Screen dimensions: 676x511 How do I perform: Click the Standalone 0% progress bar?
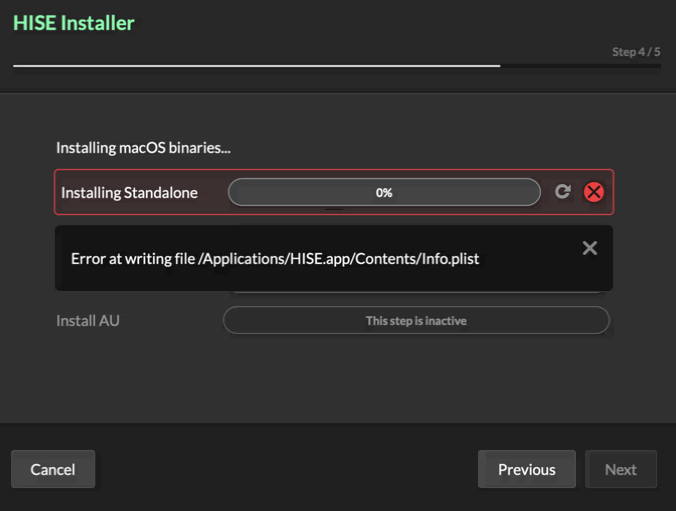384,192
